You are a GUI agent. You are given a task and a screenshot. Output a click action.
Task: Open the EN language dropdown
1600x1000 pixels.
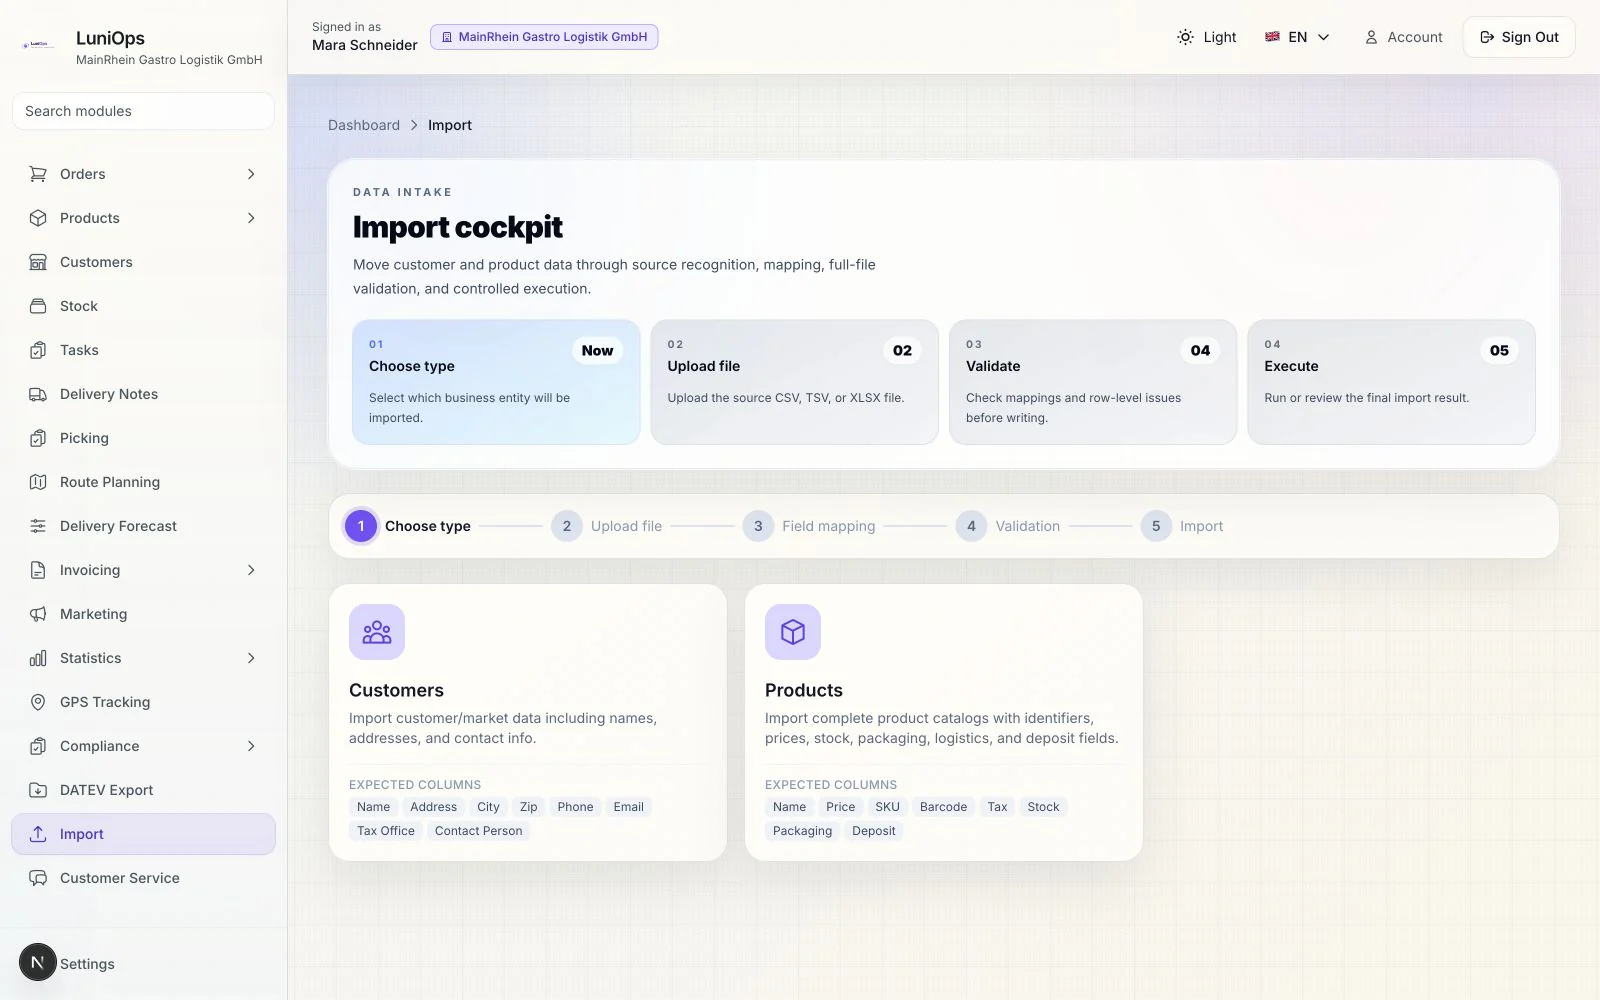1297,37
